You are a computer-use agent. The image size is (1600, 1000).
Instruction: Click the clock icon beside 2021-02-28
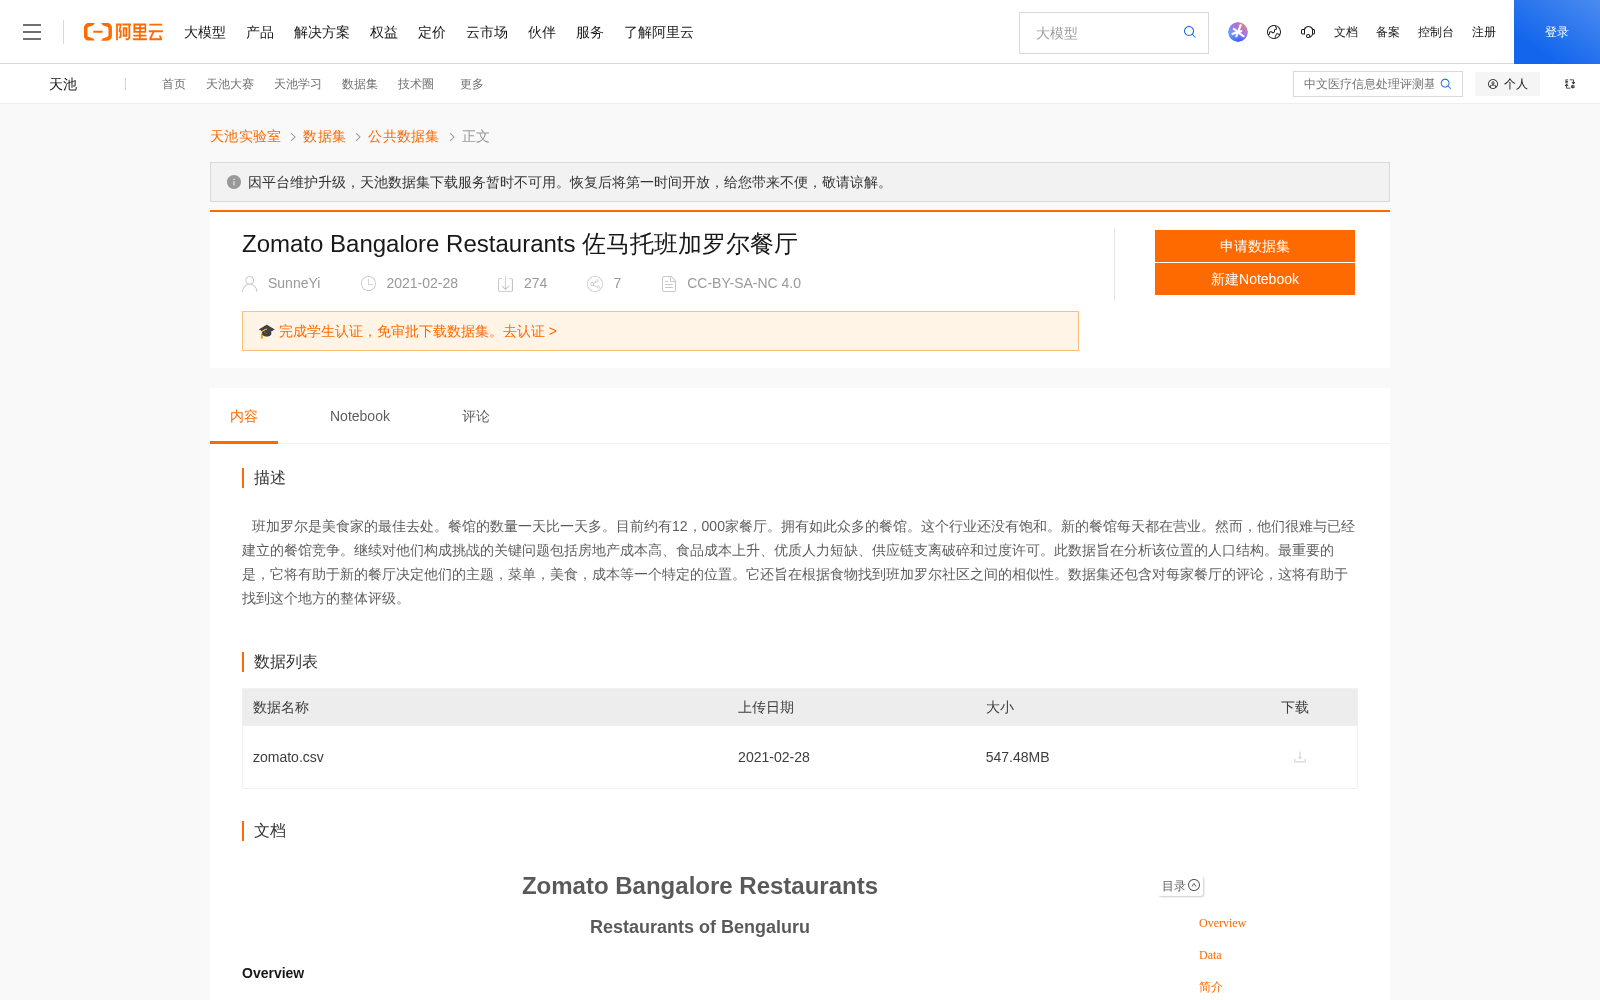[x=368, y=284]
